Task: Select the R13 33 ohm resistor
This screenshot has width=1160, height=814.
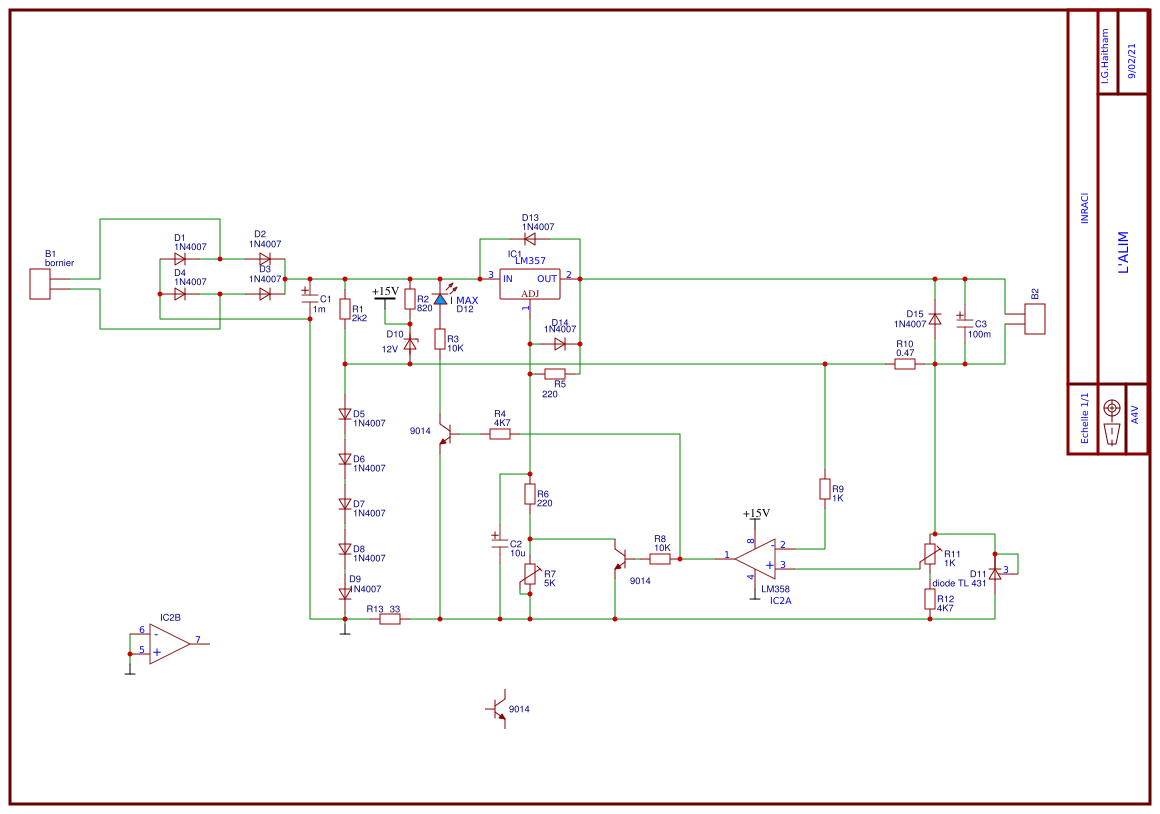Action: [390, 619]
